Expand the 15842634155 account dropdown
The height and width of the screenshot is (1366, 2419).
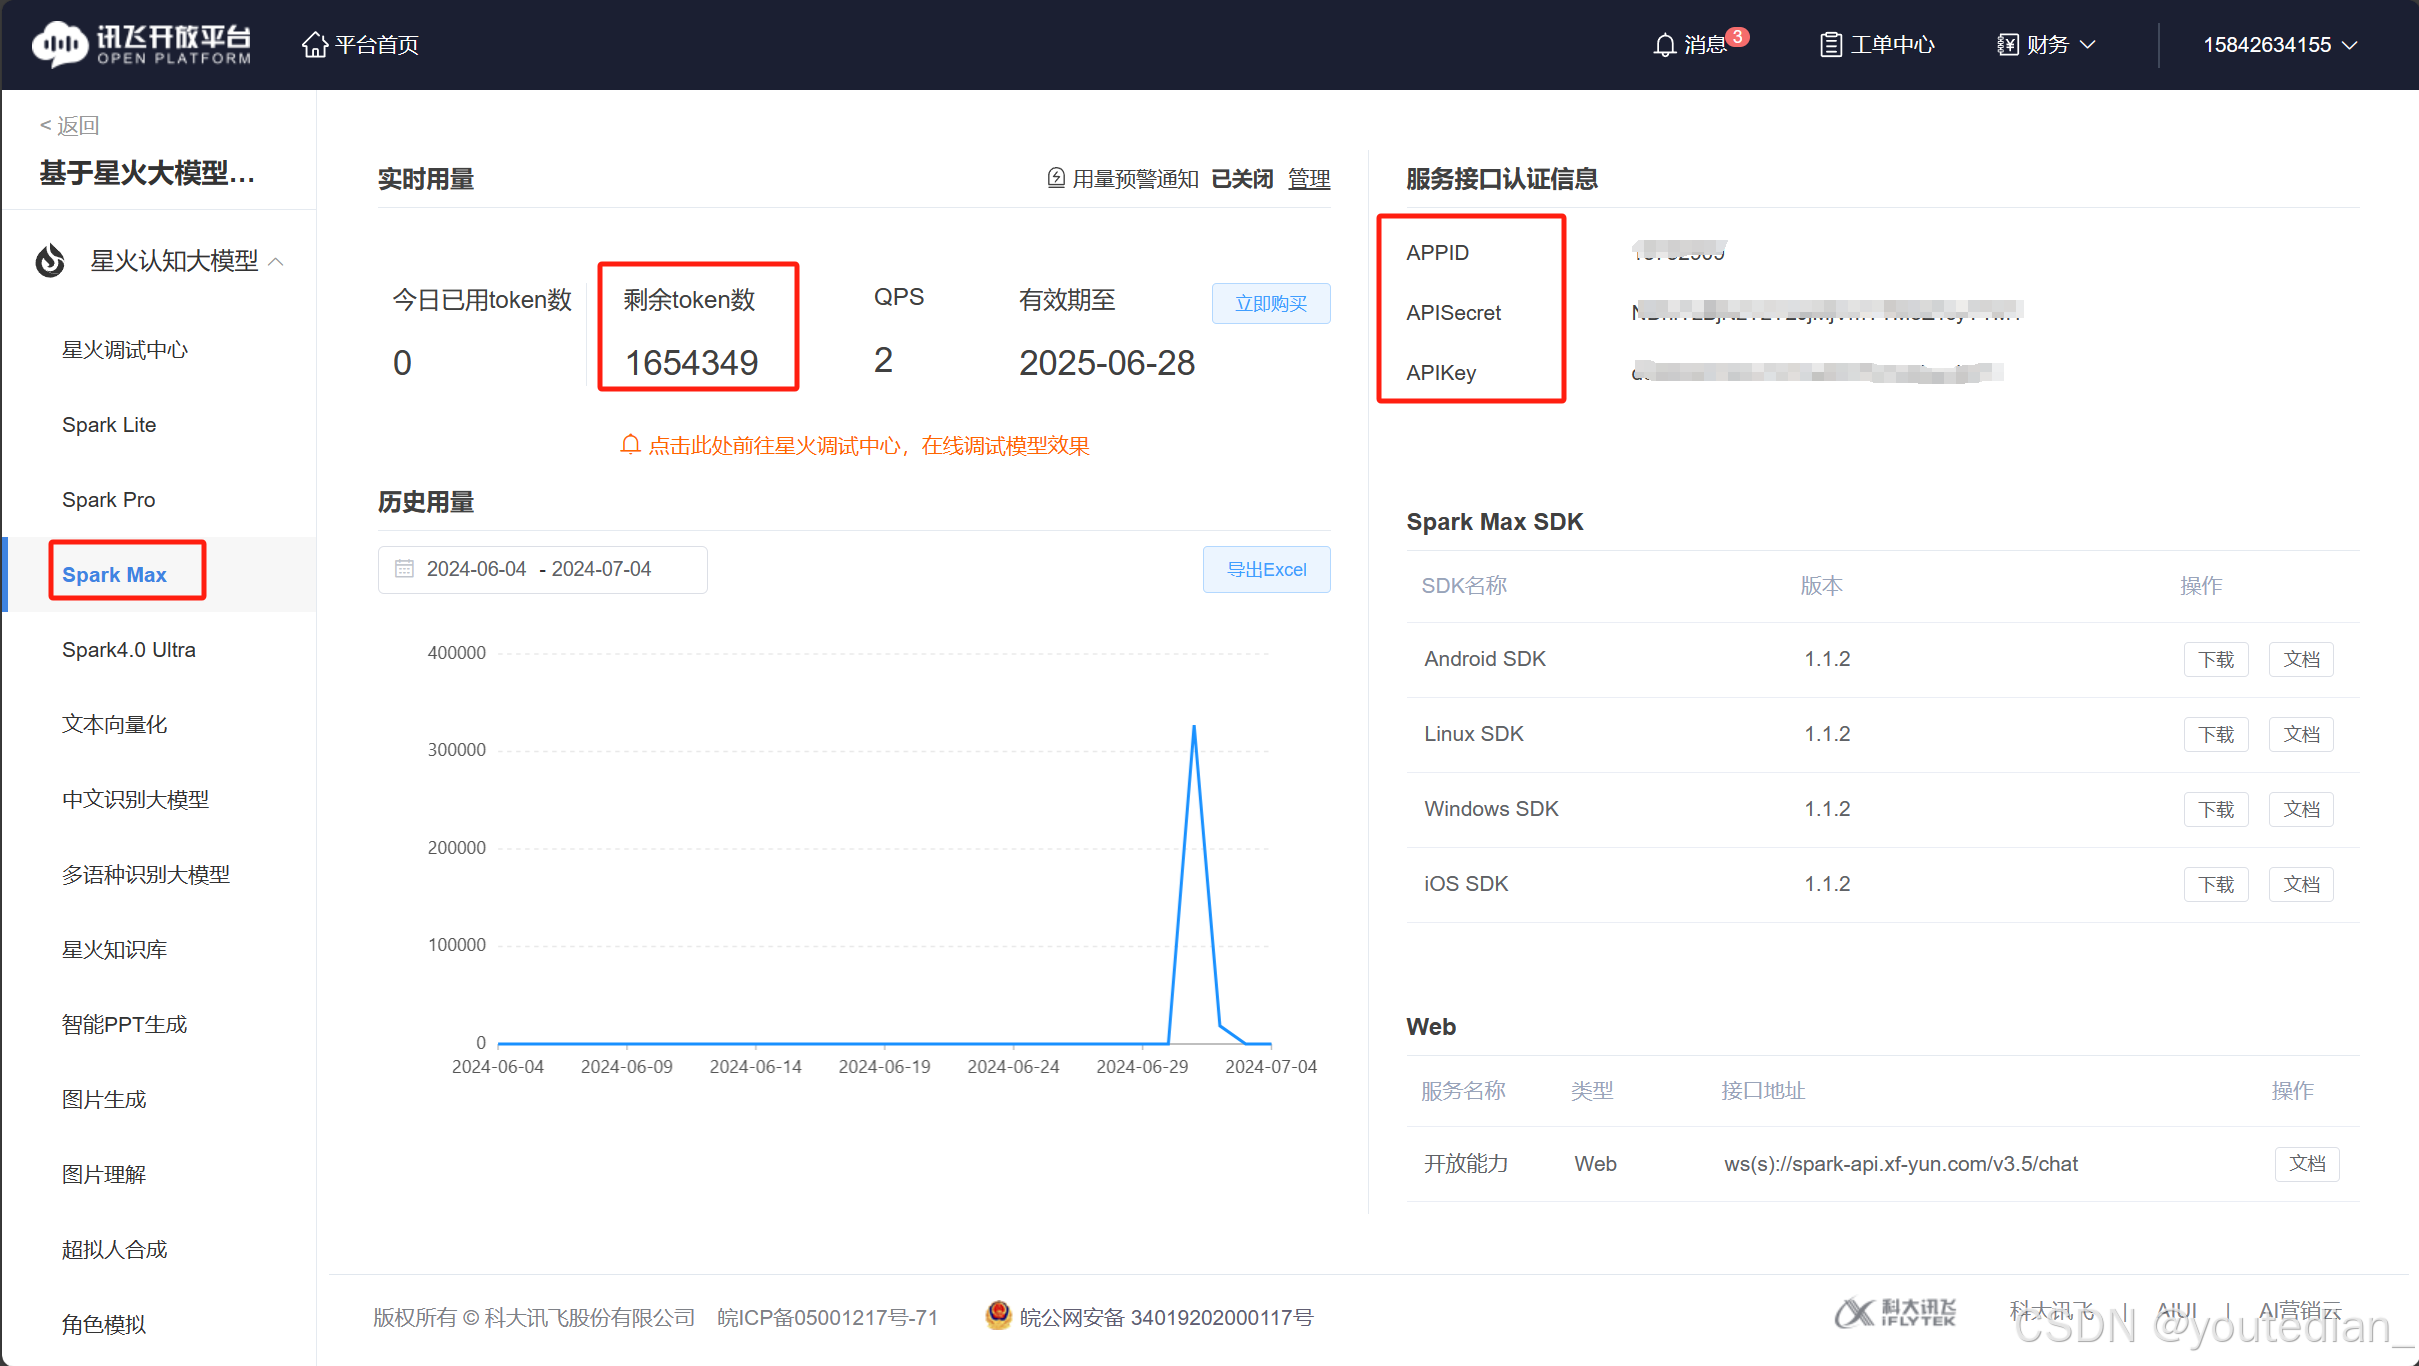[2278, 44]
